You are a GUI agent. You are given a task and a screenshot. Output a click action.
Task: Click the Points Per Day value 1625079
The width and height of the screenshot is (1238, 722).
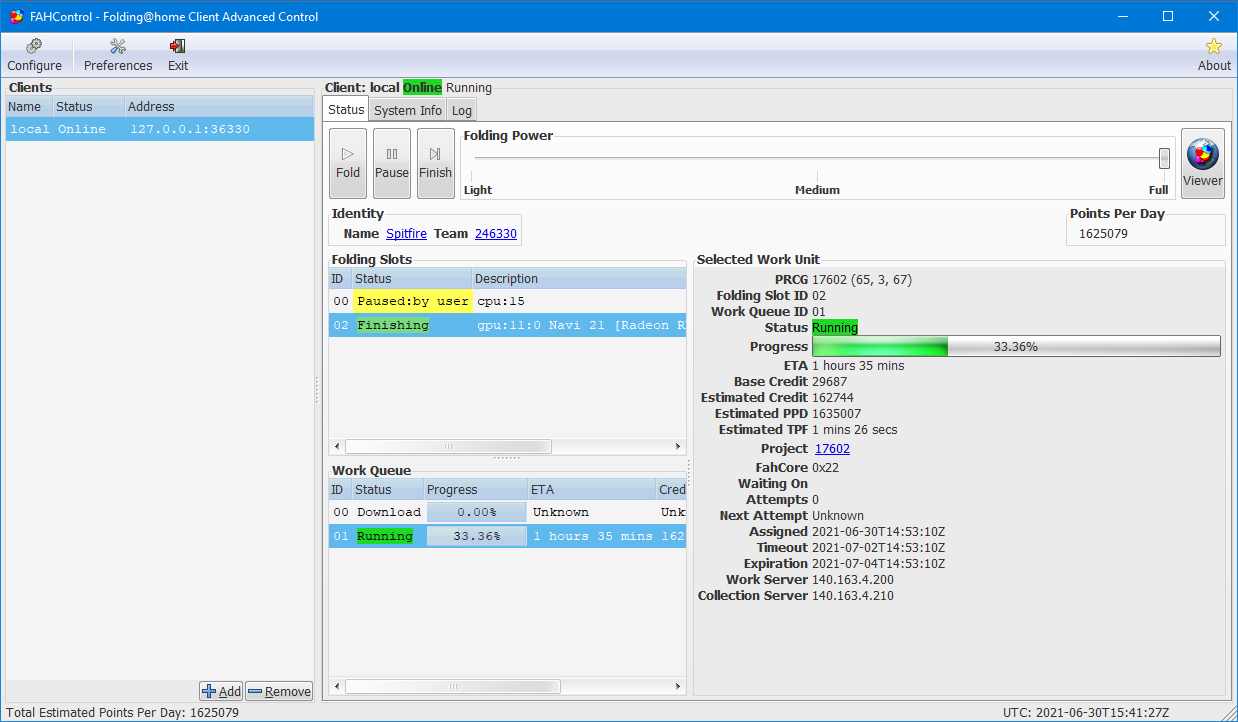tap(1103, 234)
